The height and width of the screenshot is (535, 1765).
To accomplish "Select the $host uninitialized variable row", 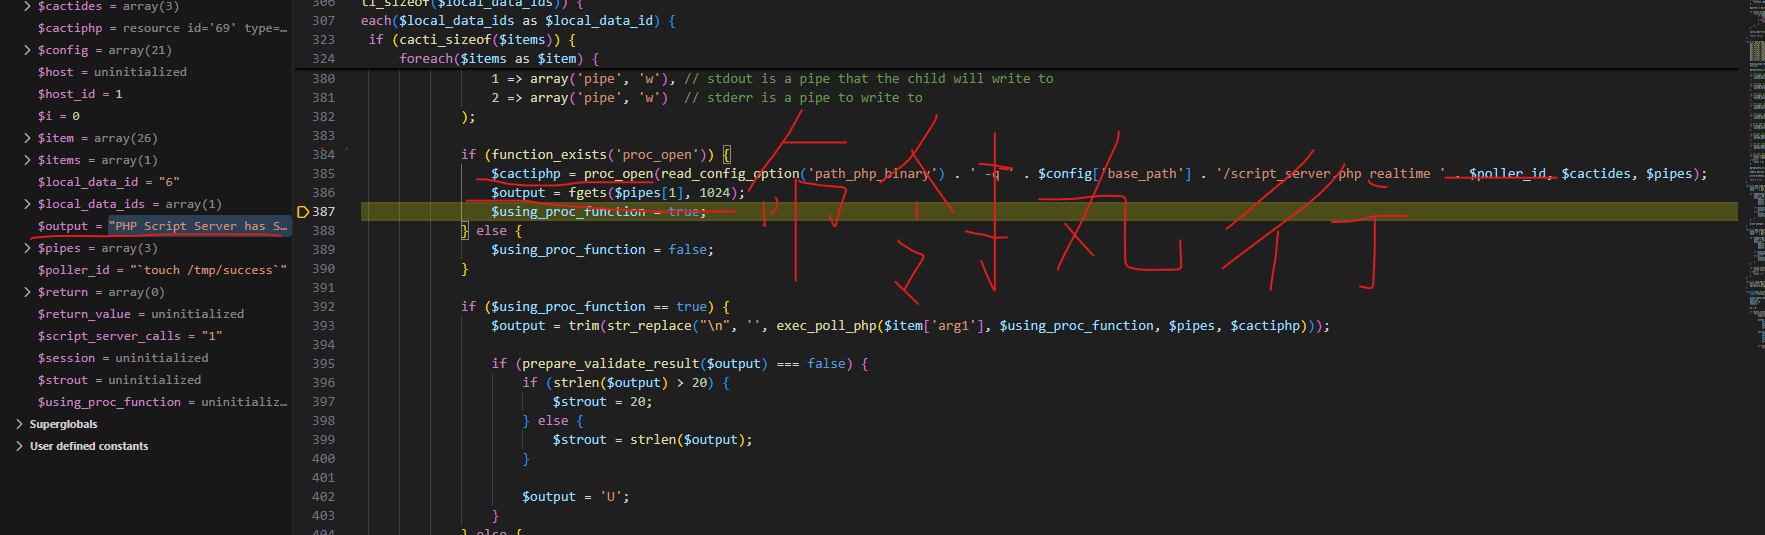I will [146, 72].
